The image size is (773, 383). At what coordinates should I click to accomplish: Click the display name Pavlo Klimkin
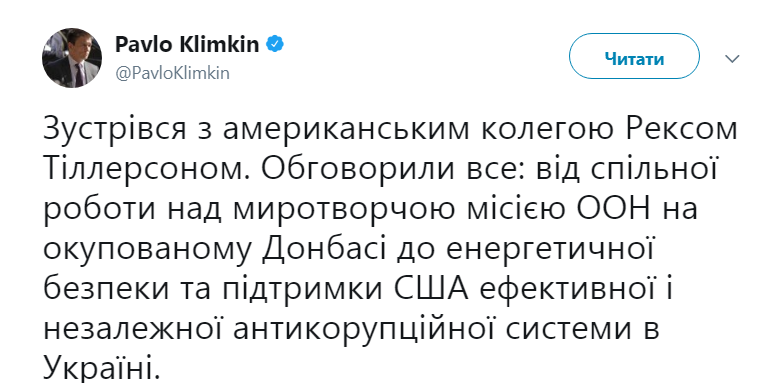187,45
